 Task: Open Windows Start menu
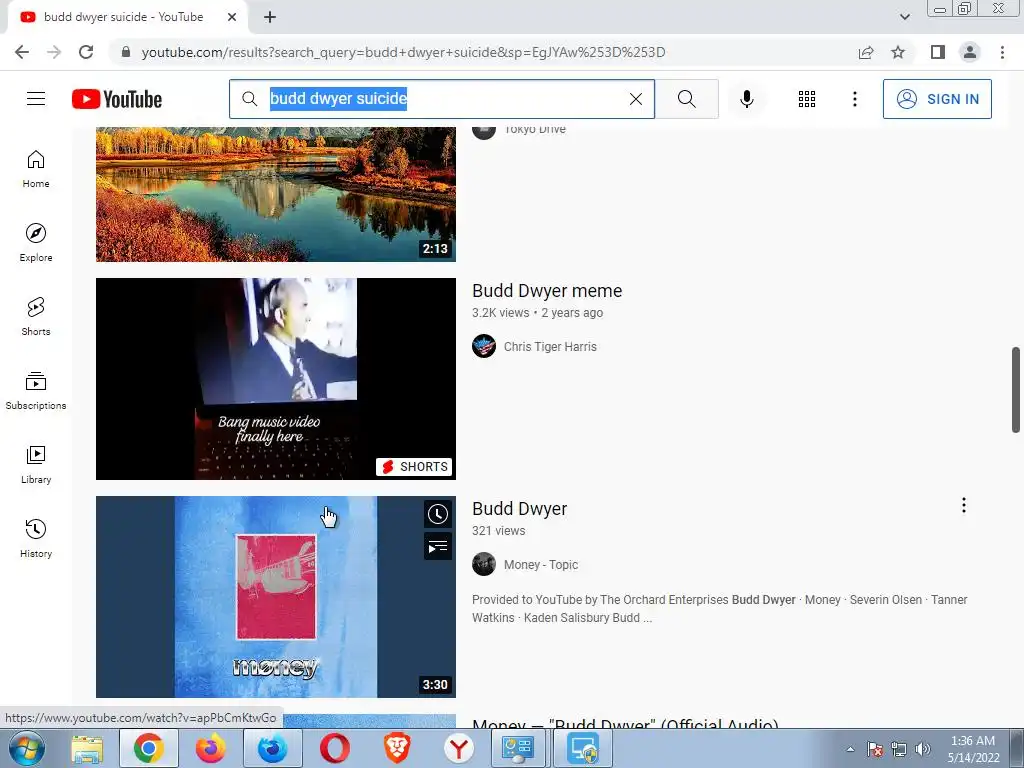(x=27, y=748)
